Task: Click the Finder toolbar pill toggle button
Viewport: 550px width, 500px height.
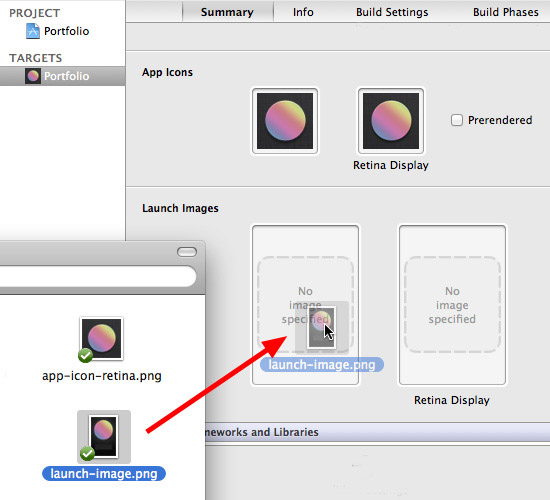Action: pos(187,252)
